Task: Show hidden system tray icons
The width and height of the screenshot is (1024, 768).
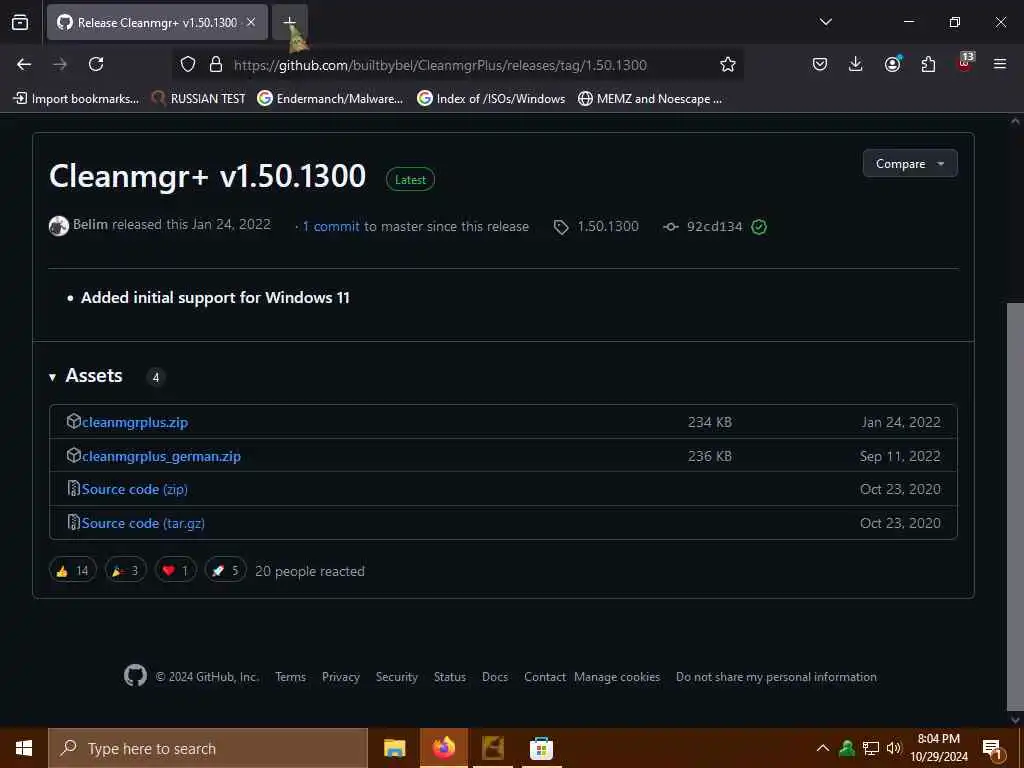Action: coord(823,748)
